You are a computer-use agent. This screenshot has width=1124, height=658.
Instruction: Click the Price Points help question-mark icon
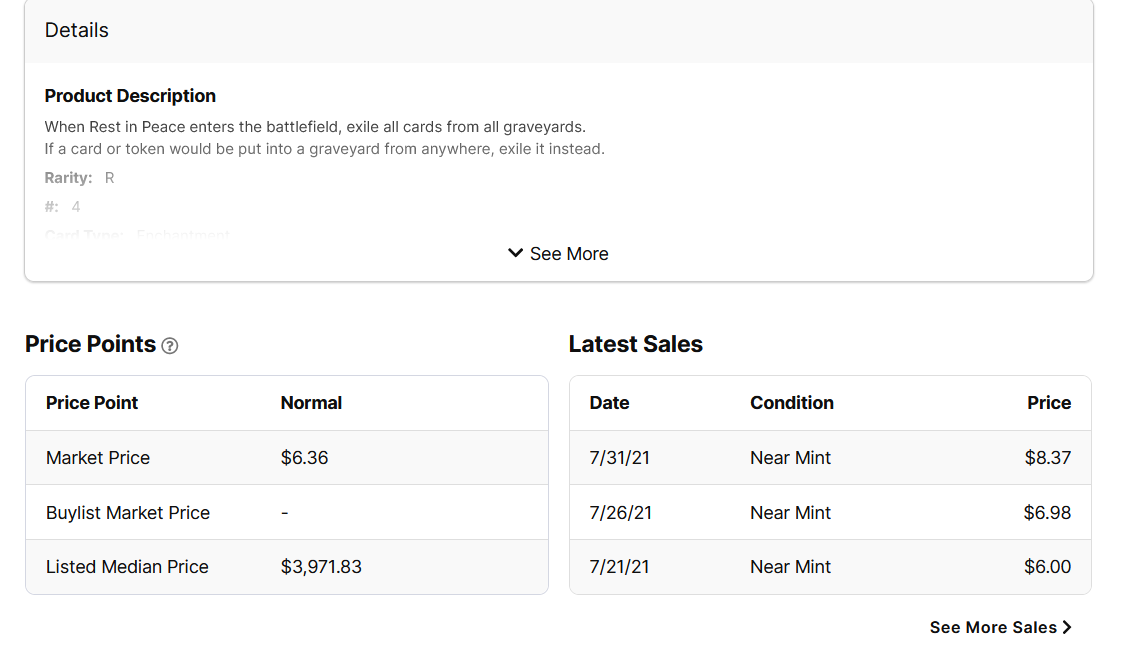pyautogui.click(x=170, y=346)
